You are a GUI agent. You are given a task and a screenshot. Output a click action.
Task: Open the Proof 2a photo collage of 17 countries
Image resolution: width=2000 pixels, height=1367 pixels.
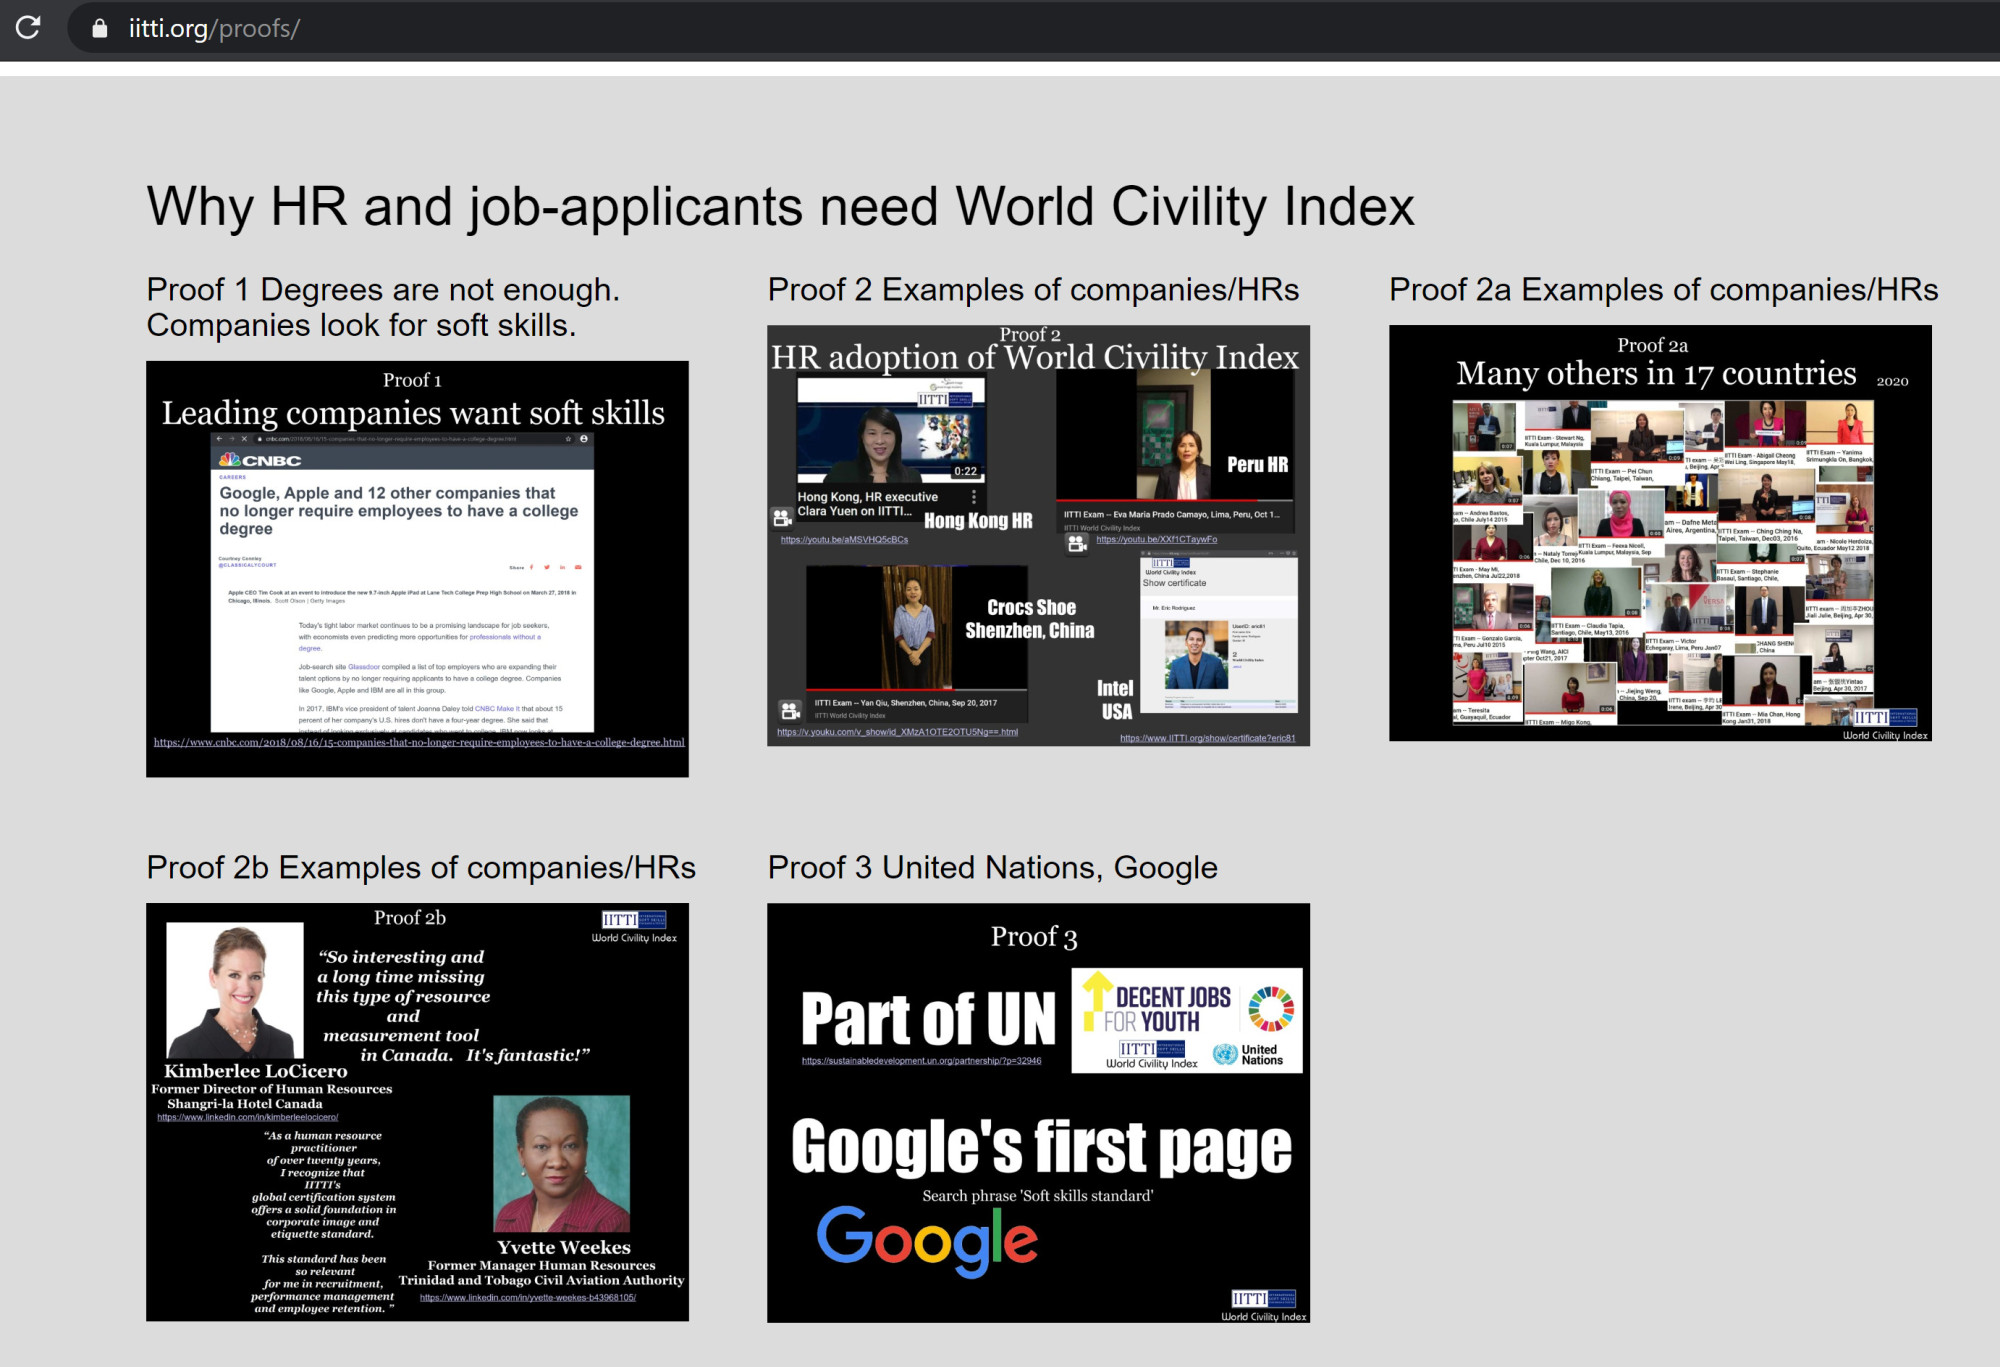(x=1661, y=562)
